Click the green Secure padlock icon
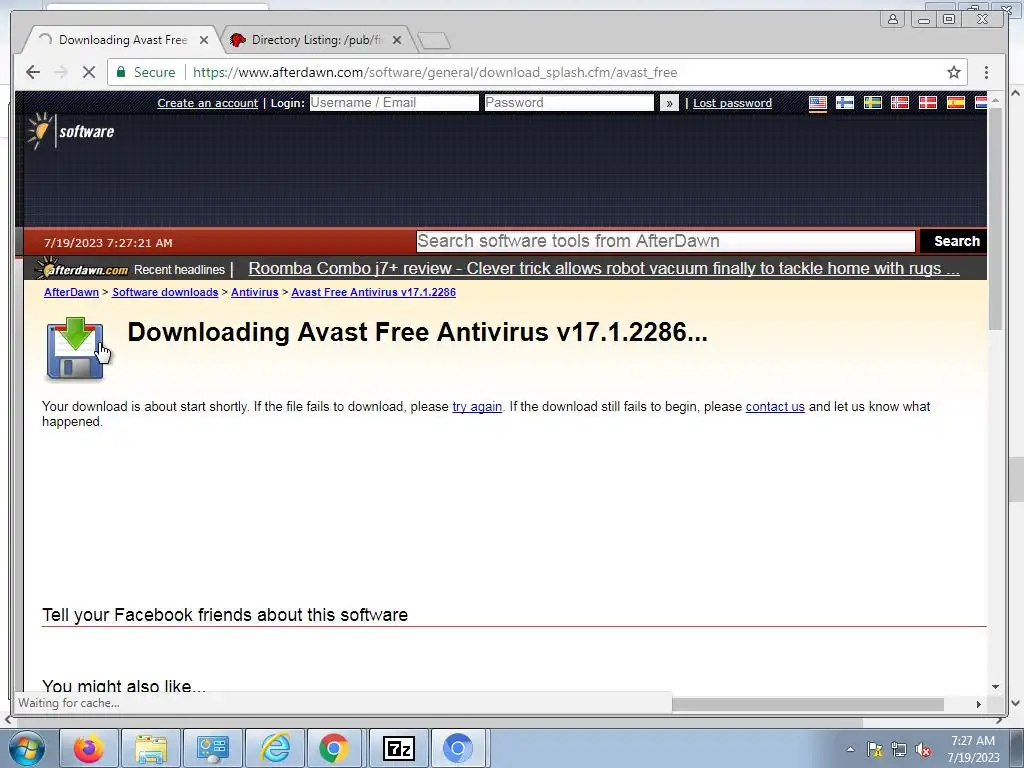The image size is (1024, 768). point(121,72)
